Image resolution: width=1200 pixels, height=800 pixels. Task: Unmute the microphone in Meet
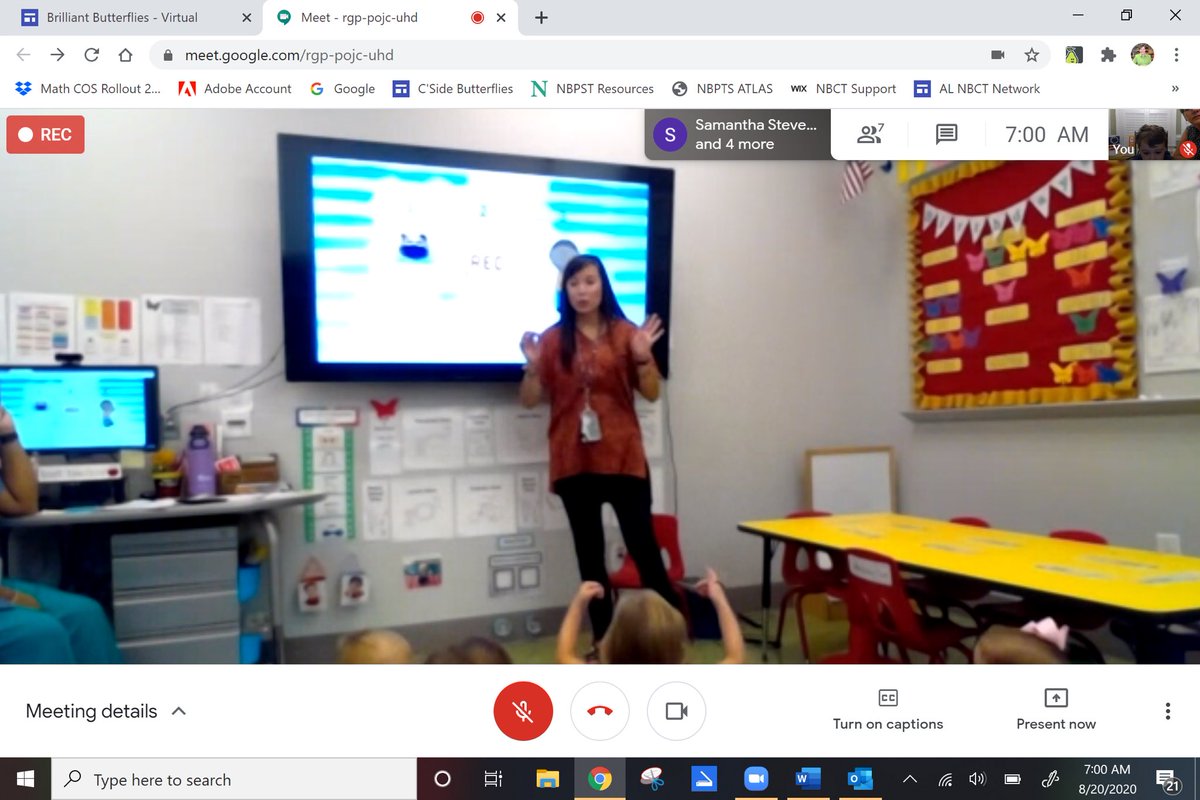[x=522, y=711]
